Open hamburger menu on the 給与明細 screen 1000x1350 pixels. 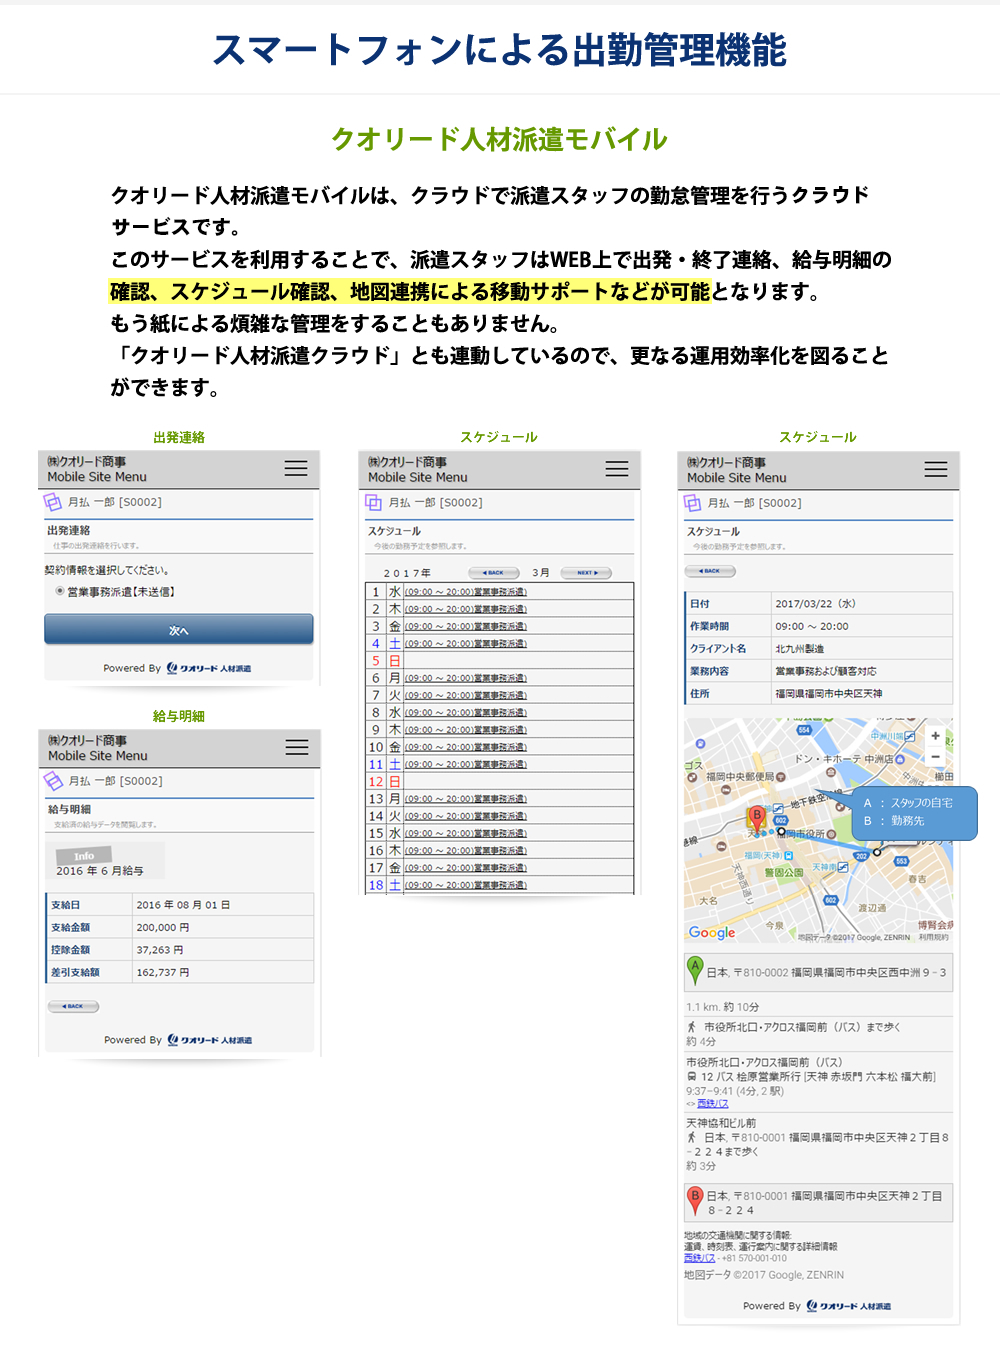point(297,747)
